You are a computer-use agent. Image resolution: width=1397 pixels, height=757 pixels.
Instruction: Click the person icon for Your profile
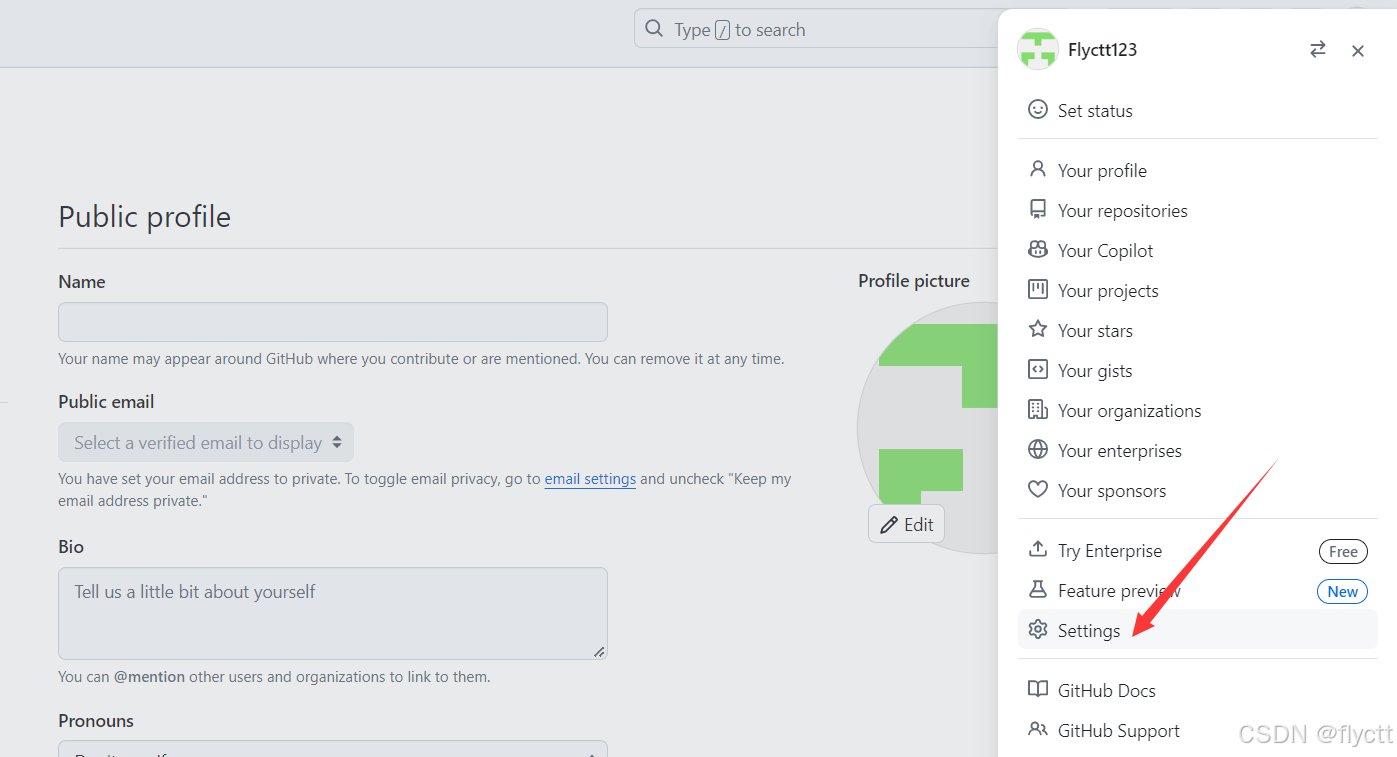coord(1038,170)
